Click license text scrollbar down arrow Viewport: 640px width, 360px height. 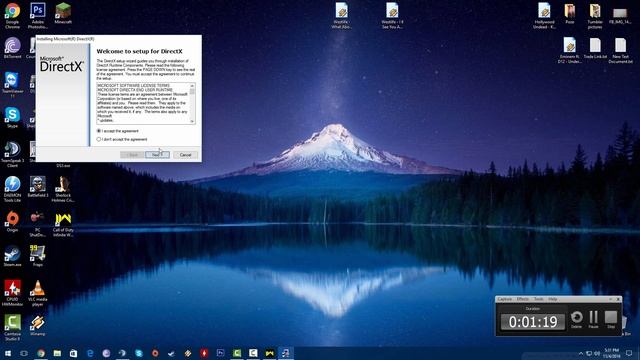tap(192, 121)
